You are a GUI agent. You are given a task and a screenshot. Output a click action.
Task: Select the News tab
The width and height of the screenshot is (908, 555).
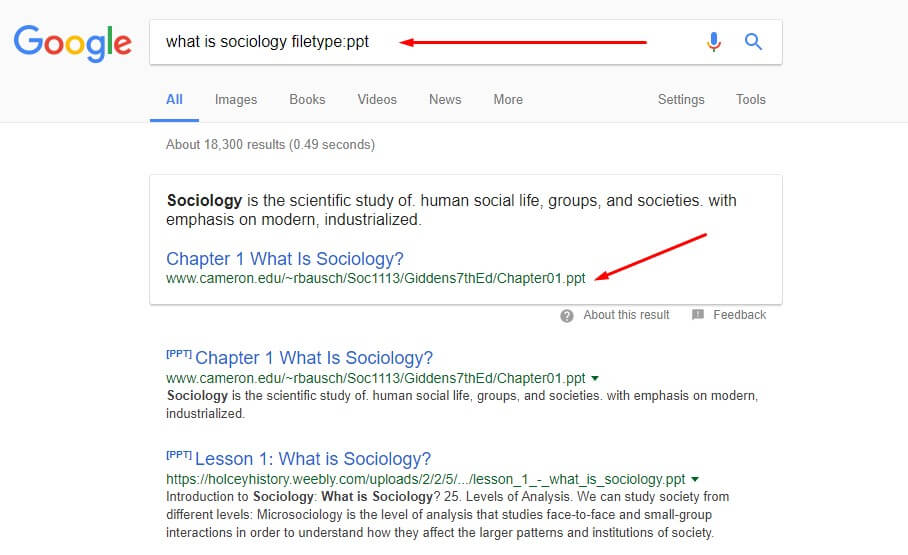pyautogui.click(x=445, y=100)
